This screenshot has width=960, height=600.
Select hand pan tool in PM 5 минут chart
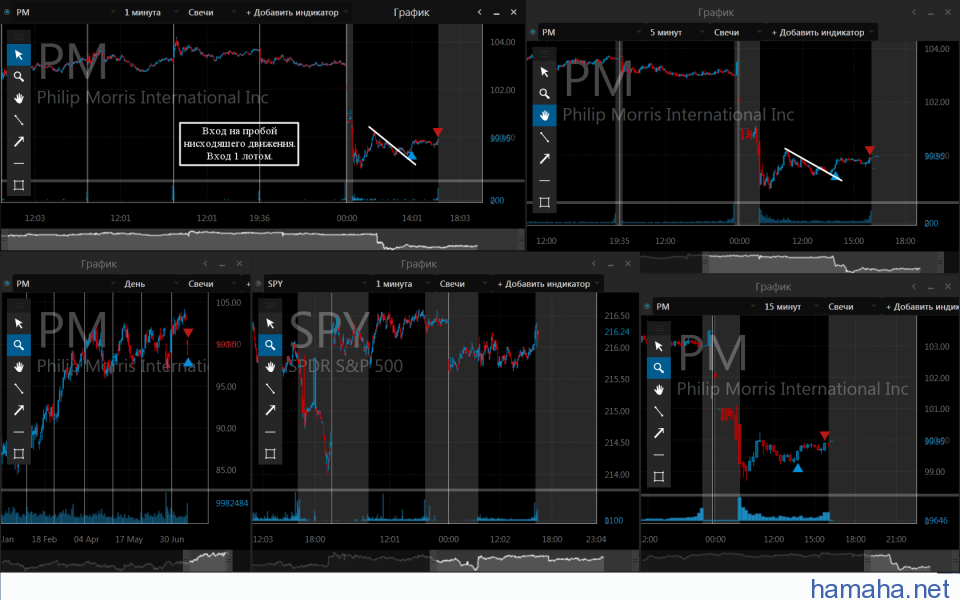(x=544, y=115)
